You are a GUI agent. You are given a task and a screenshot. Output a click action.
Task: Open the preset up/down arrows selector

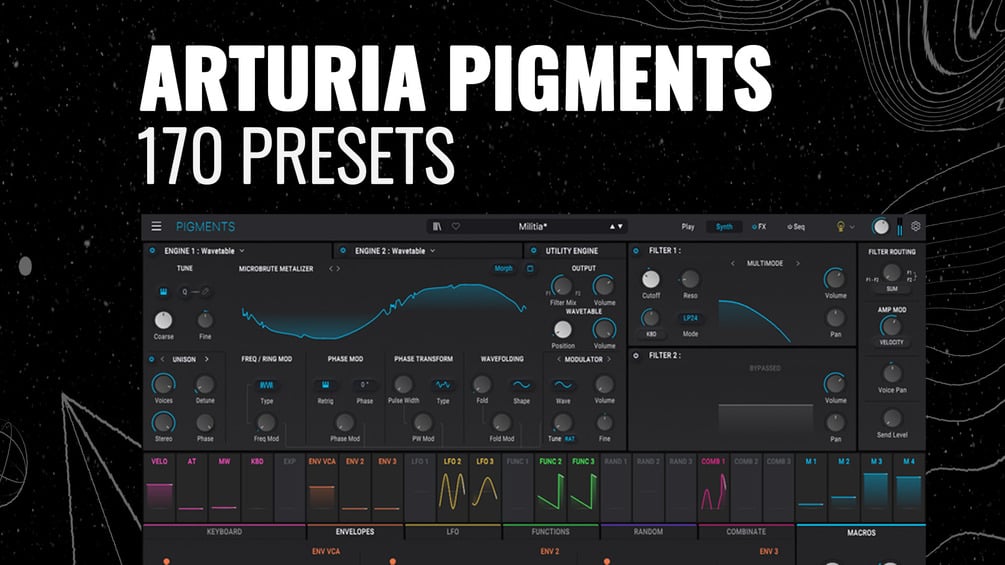(x=616, y=226)
